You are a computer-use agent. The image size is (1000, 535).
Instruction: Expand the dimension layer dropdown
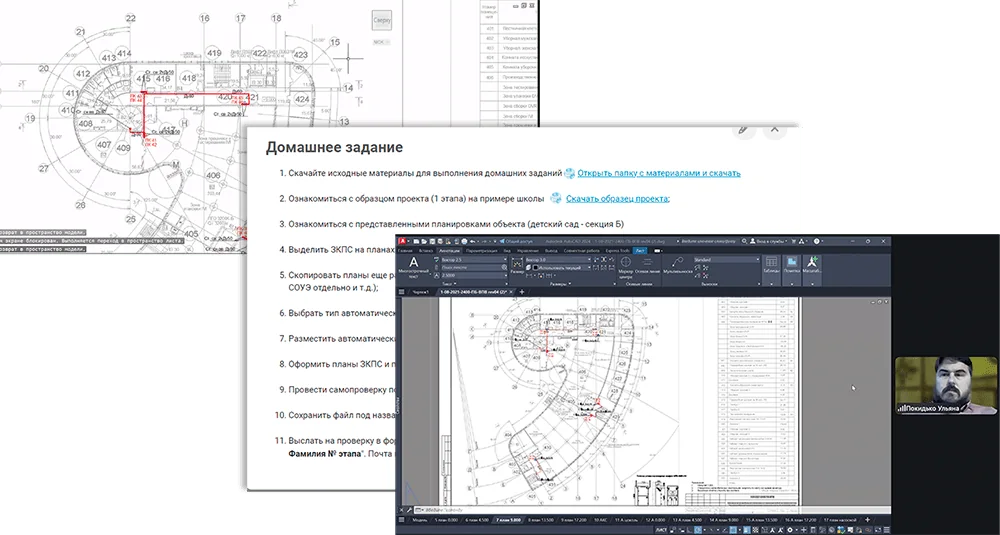(x=589, y=268)
